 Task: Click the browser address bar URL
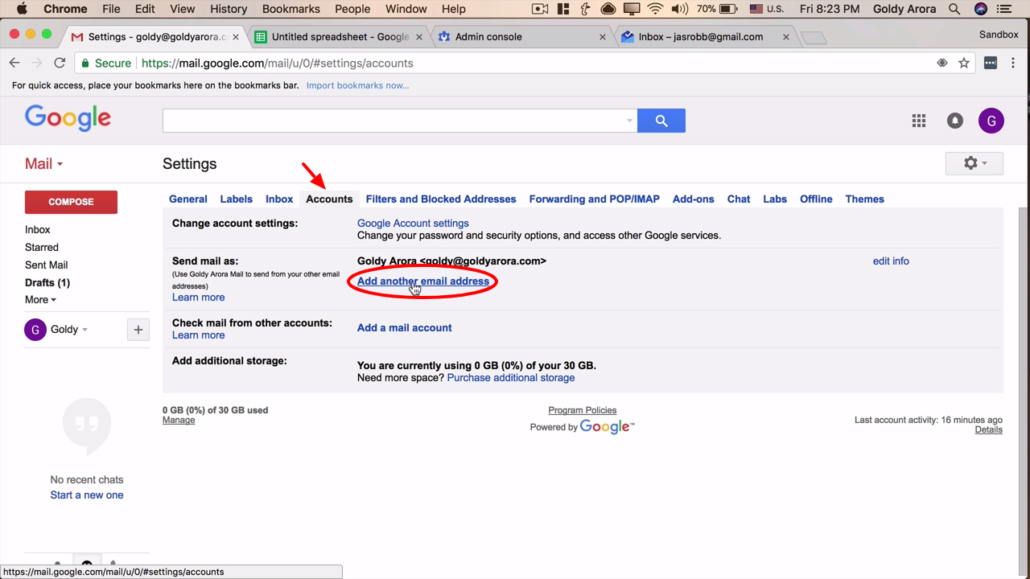(277, 63)
